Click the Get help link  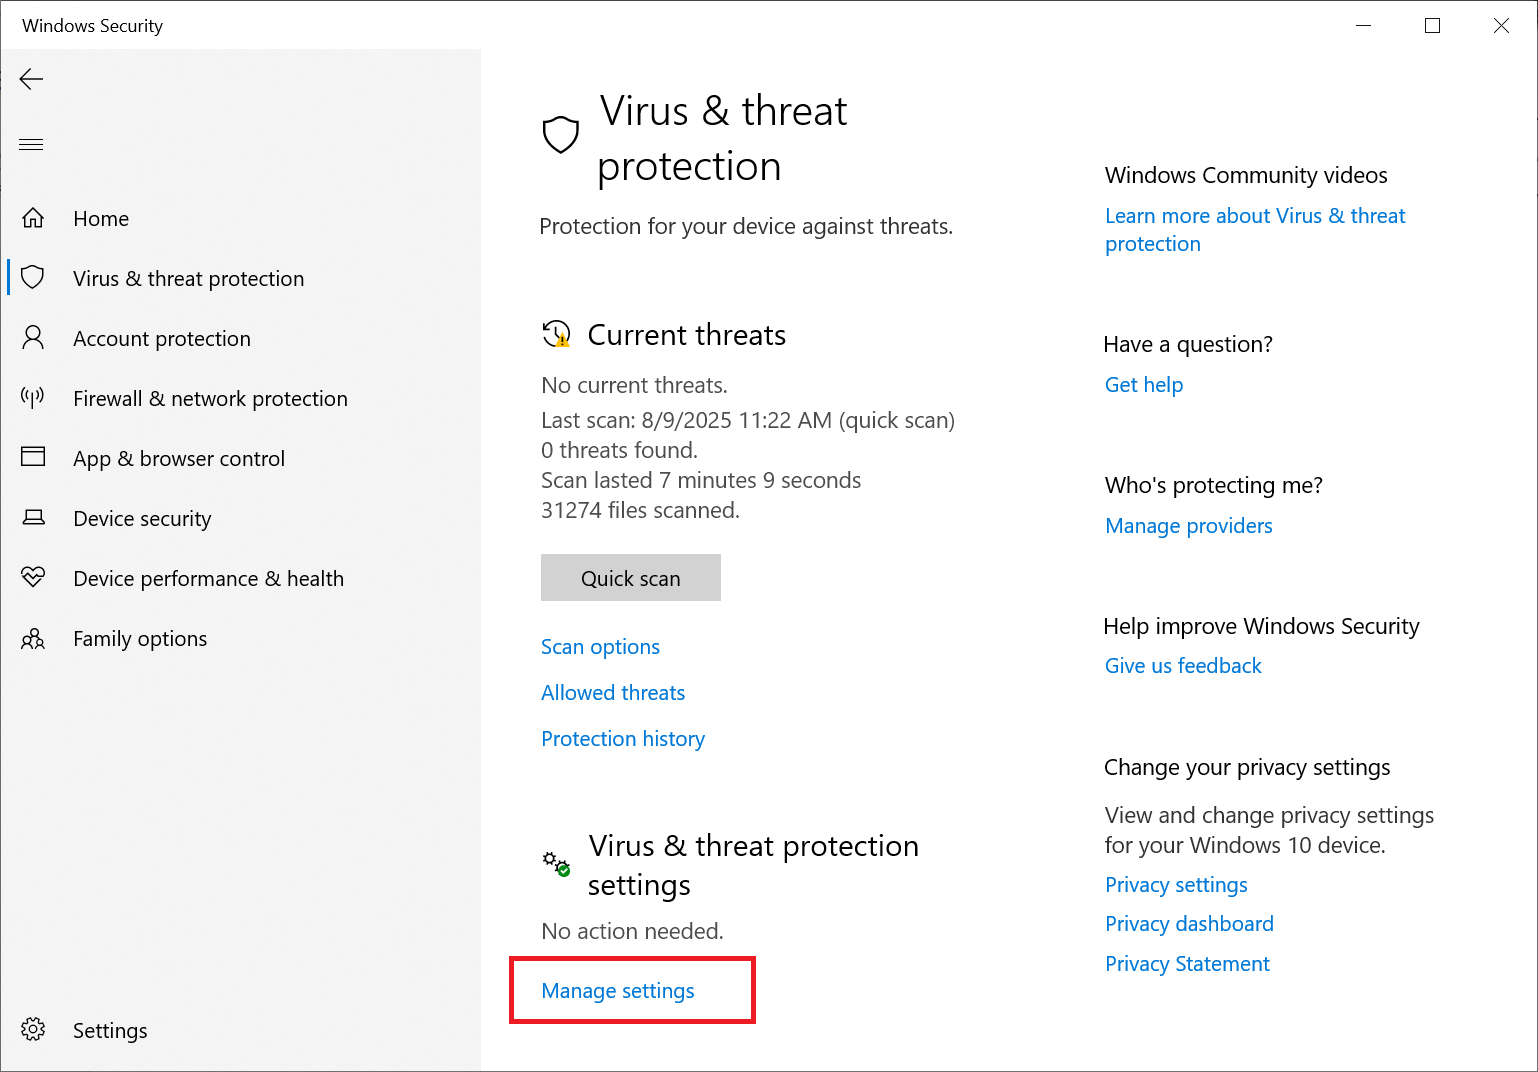(1144, 385)
